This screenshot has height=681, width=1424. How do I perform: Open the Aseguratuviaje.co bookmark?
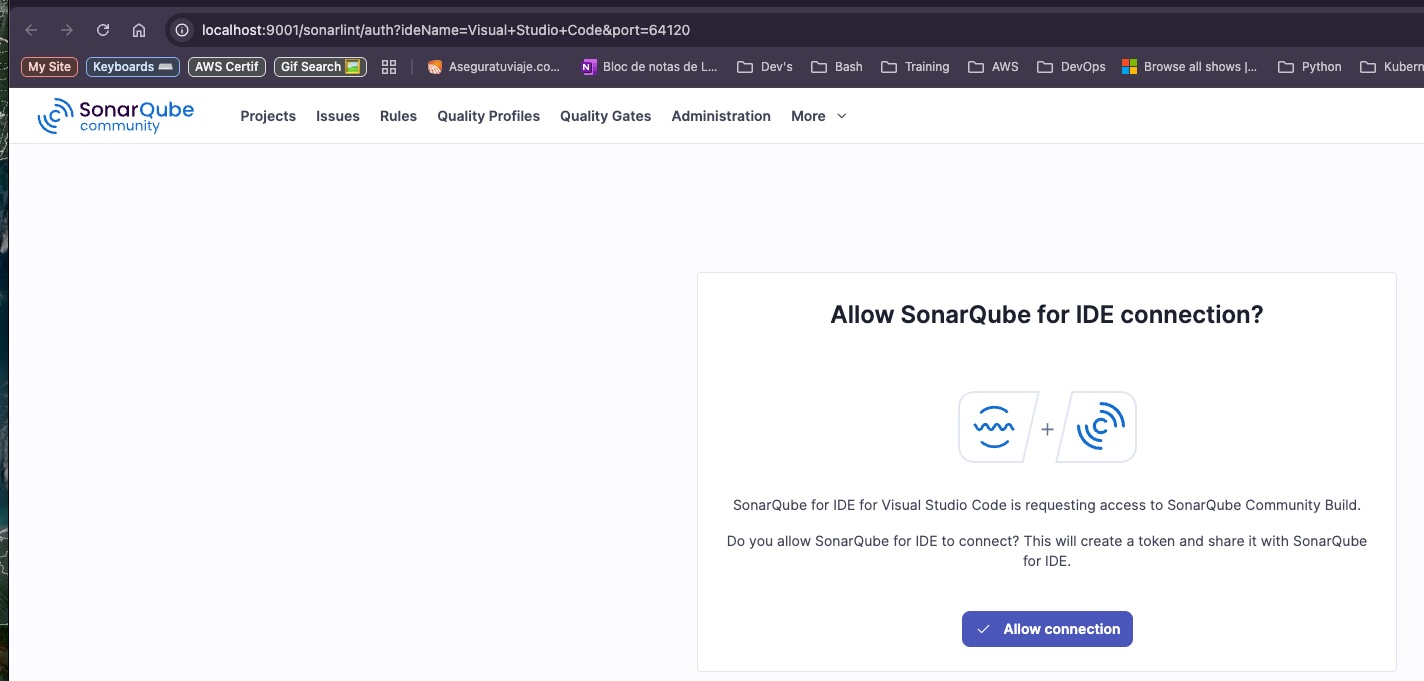pos(494,67)
